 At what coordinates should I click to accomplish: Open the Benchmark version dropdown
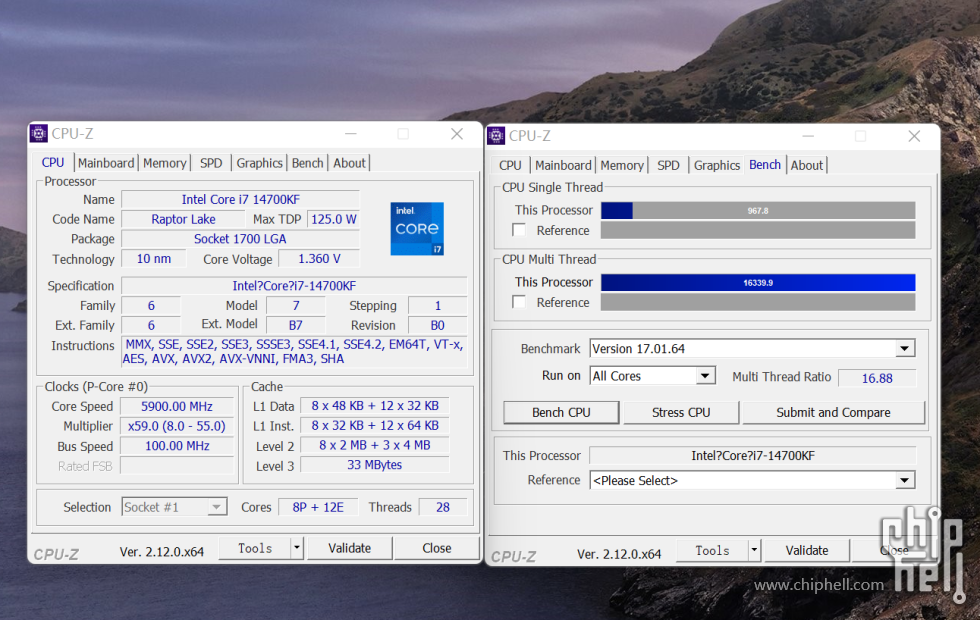(x=904, y=349)
